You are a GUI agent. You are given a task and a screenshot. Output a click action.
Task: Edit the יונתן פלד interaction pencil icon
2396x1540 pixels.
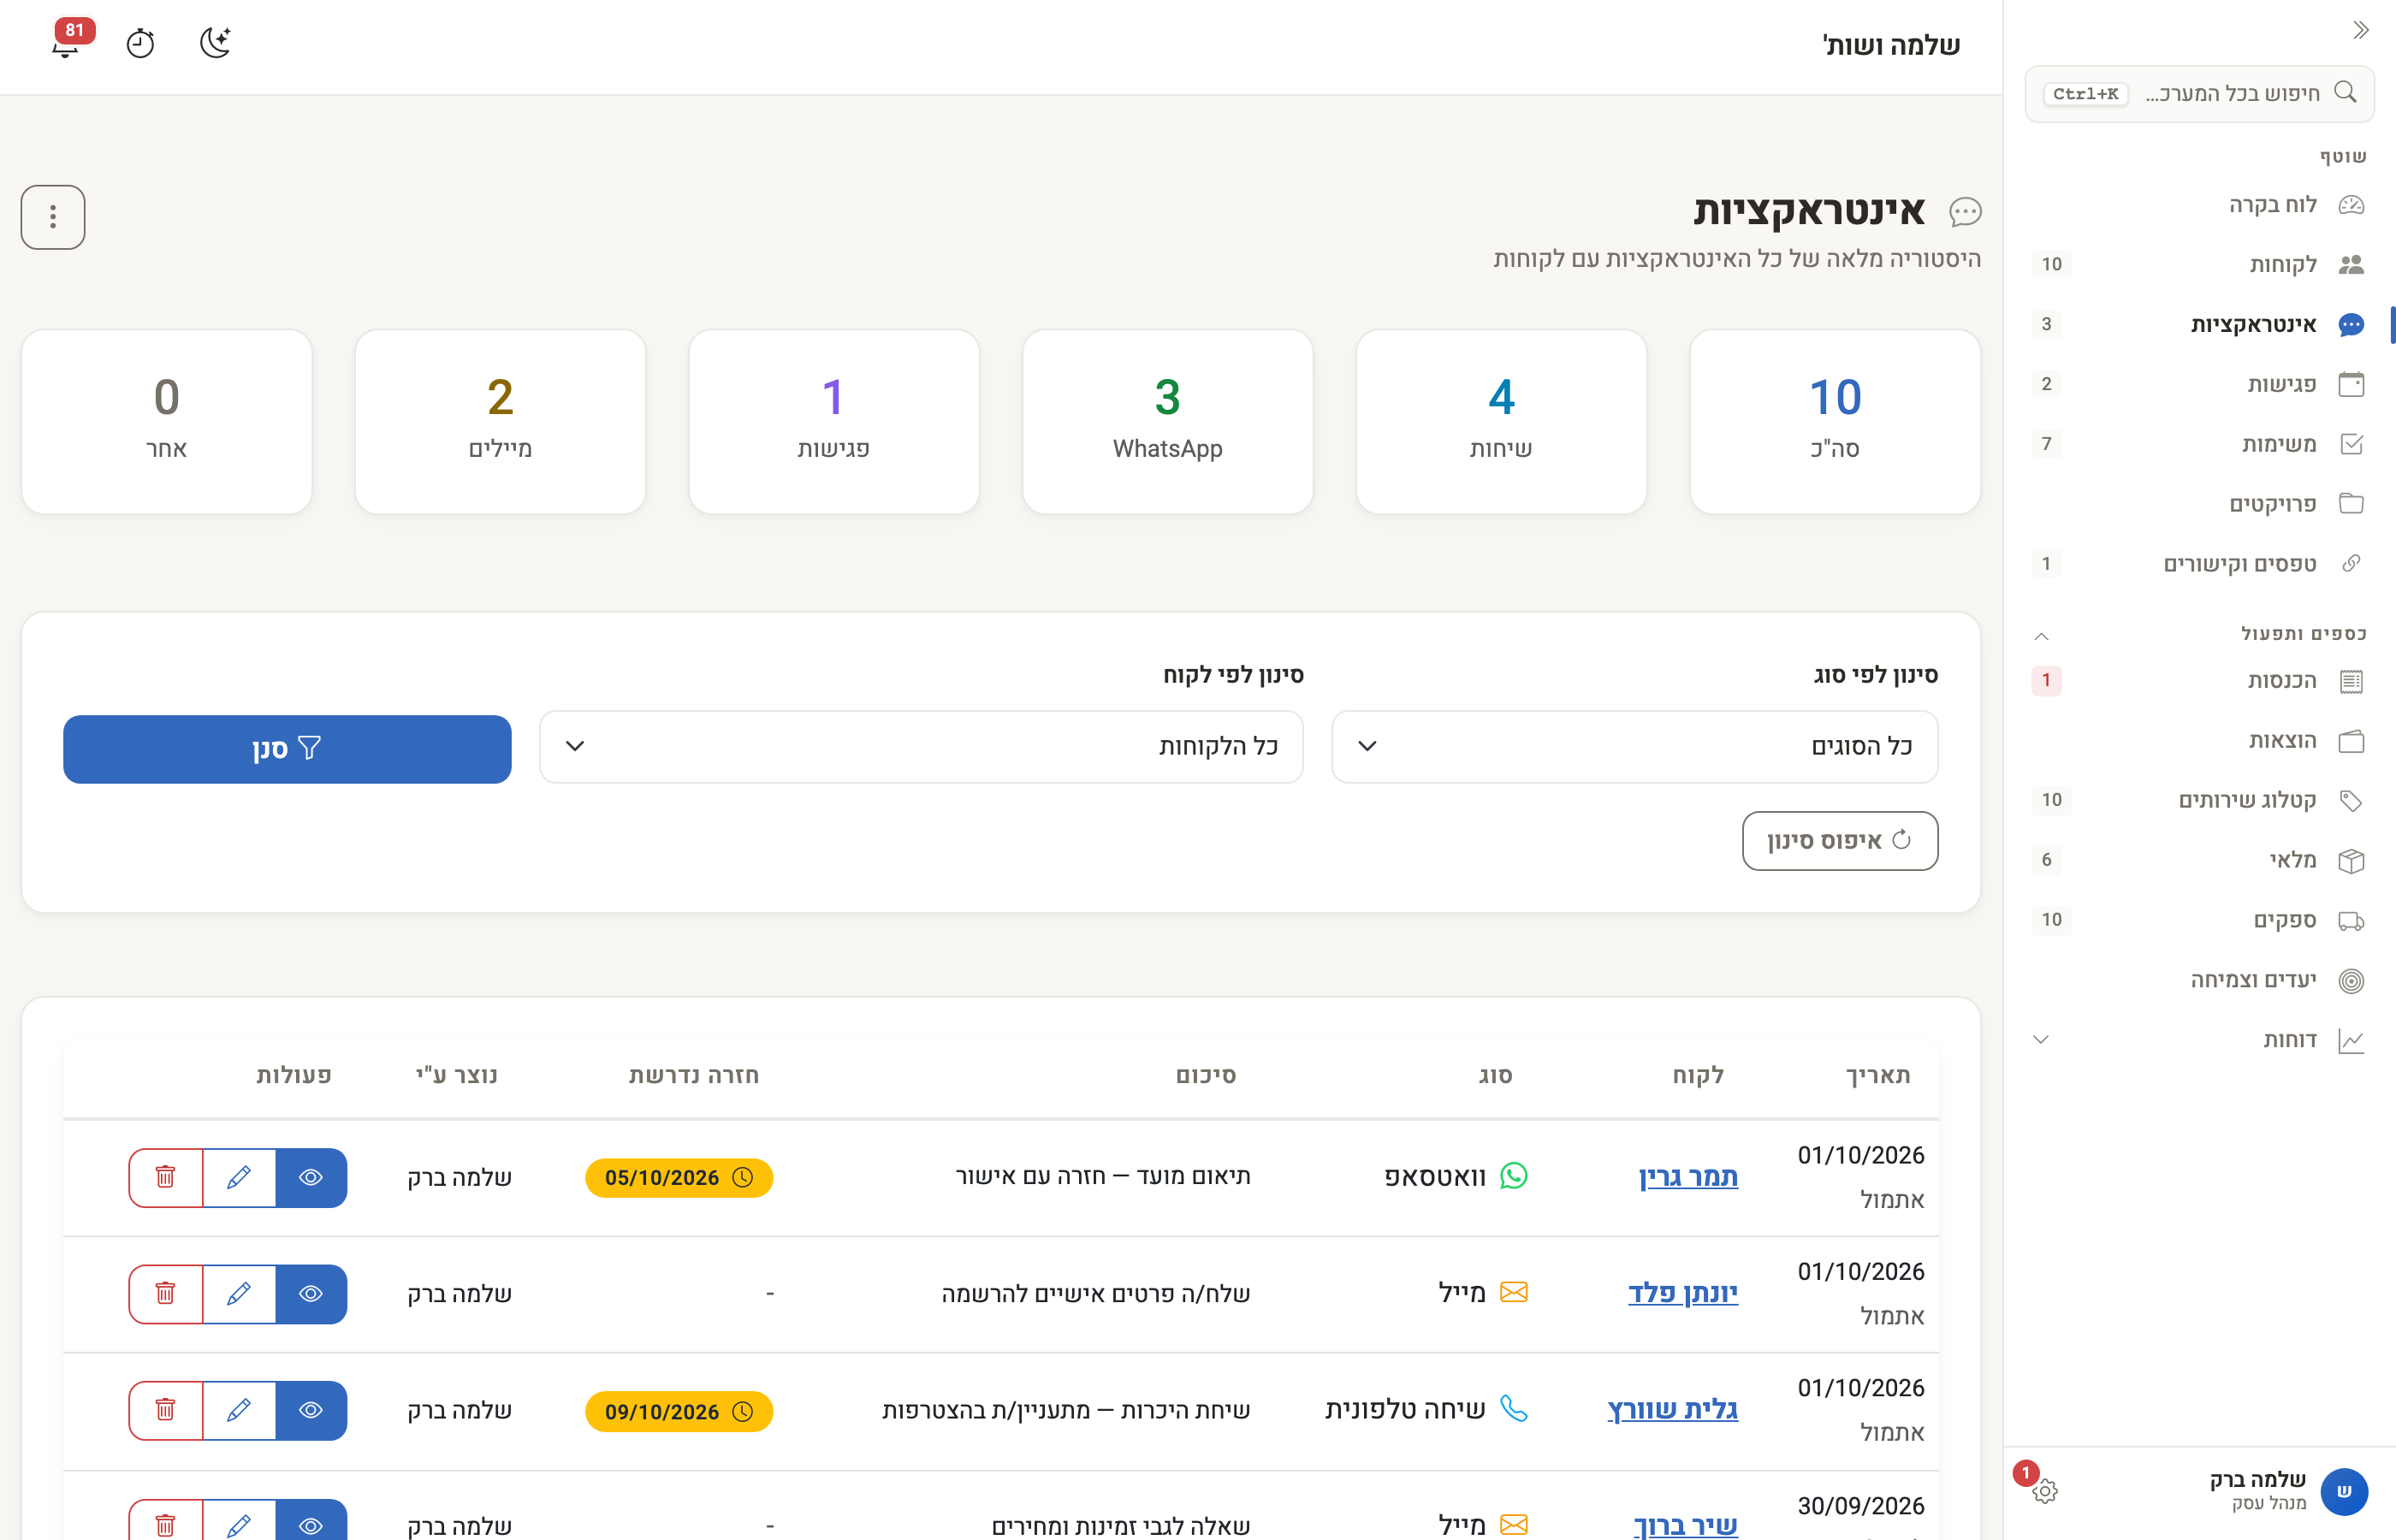pyautogui.click(x=239, y=1294)
